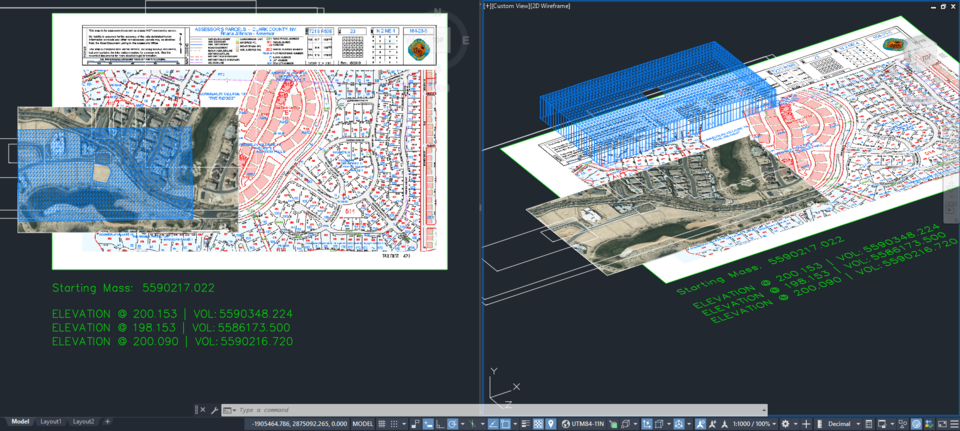Open 3D object snap dropdown arrow
The height and width of the screenshot is (431, 960).
[636, 424]
